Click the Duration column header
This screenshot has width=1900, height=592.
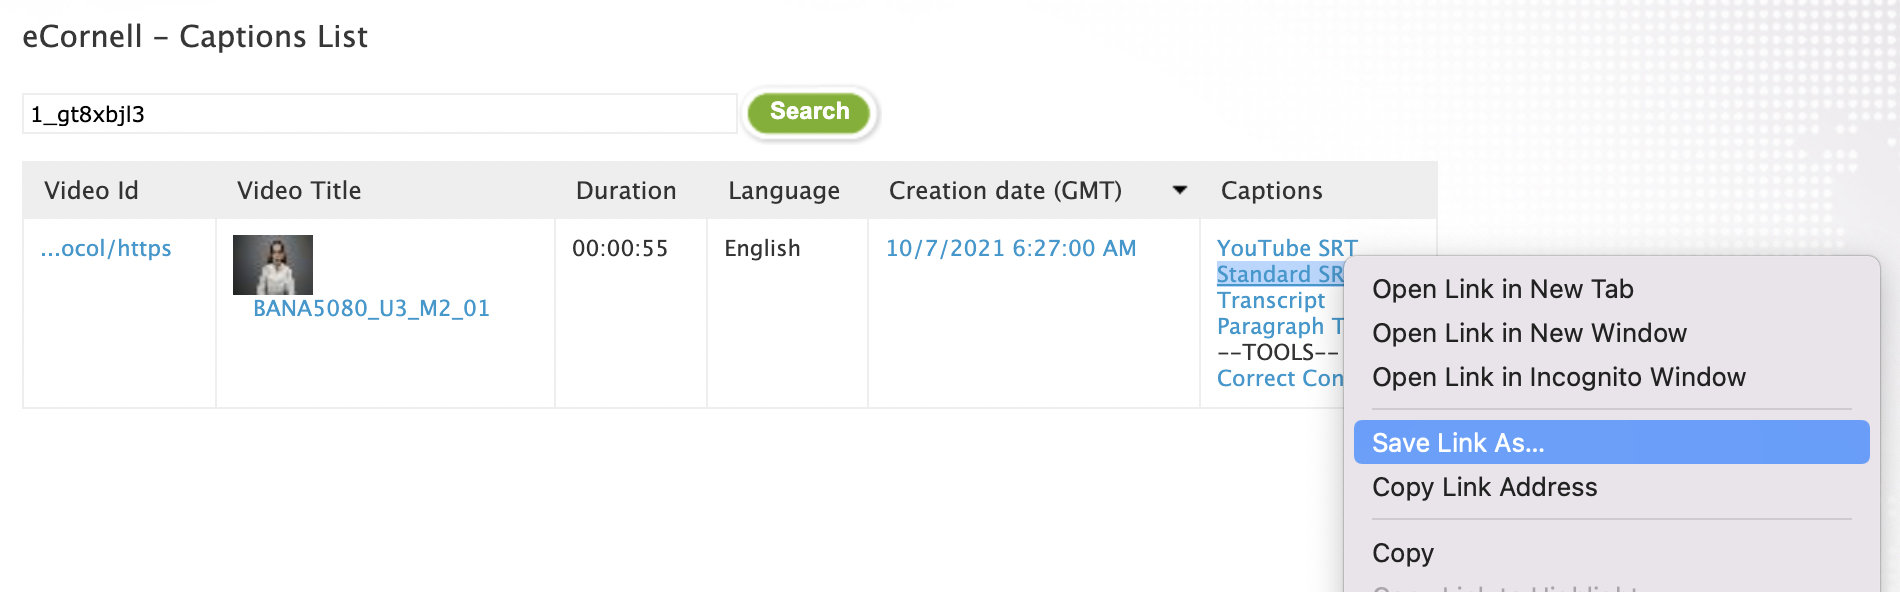(626, 190)
